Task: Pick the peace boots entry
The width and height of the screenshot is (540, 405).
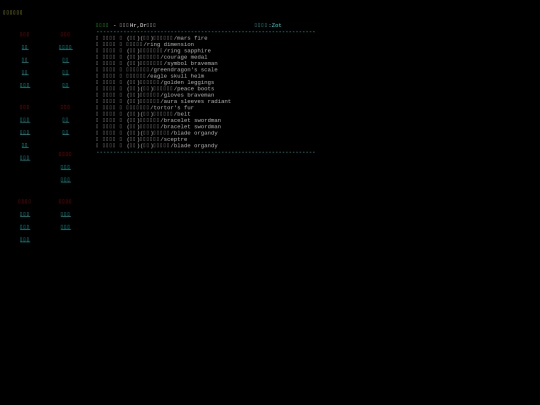Action: click(155, 89)
